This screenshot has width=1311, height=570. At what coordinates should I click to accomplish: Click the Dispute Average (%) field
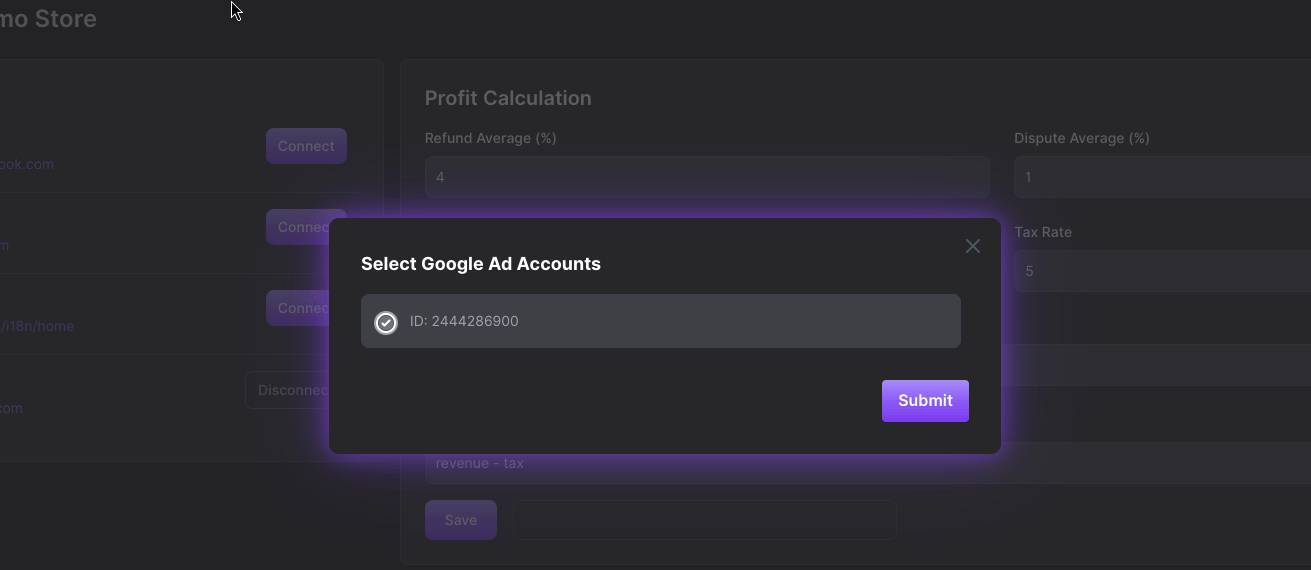[x=1162, y=177]
